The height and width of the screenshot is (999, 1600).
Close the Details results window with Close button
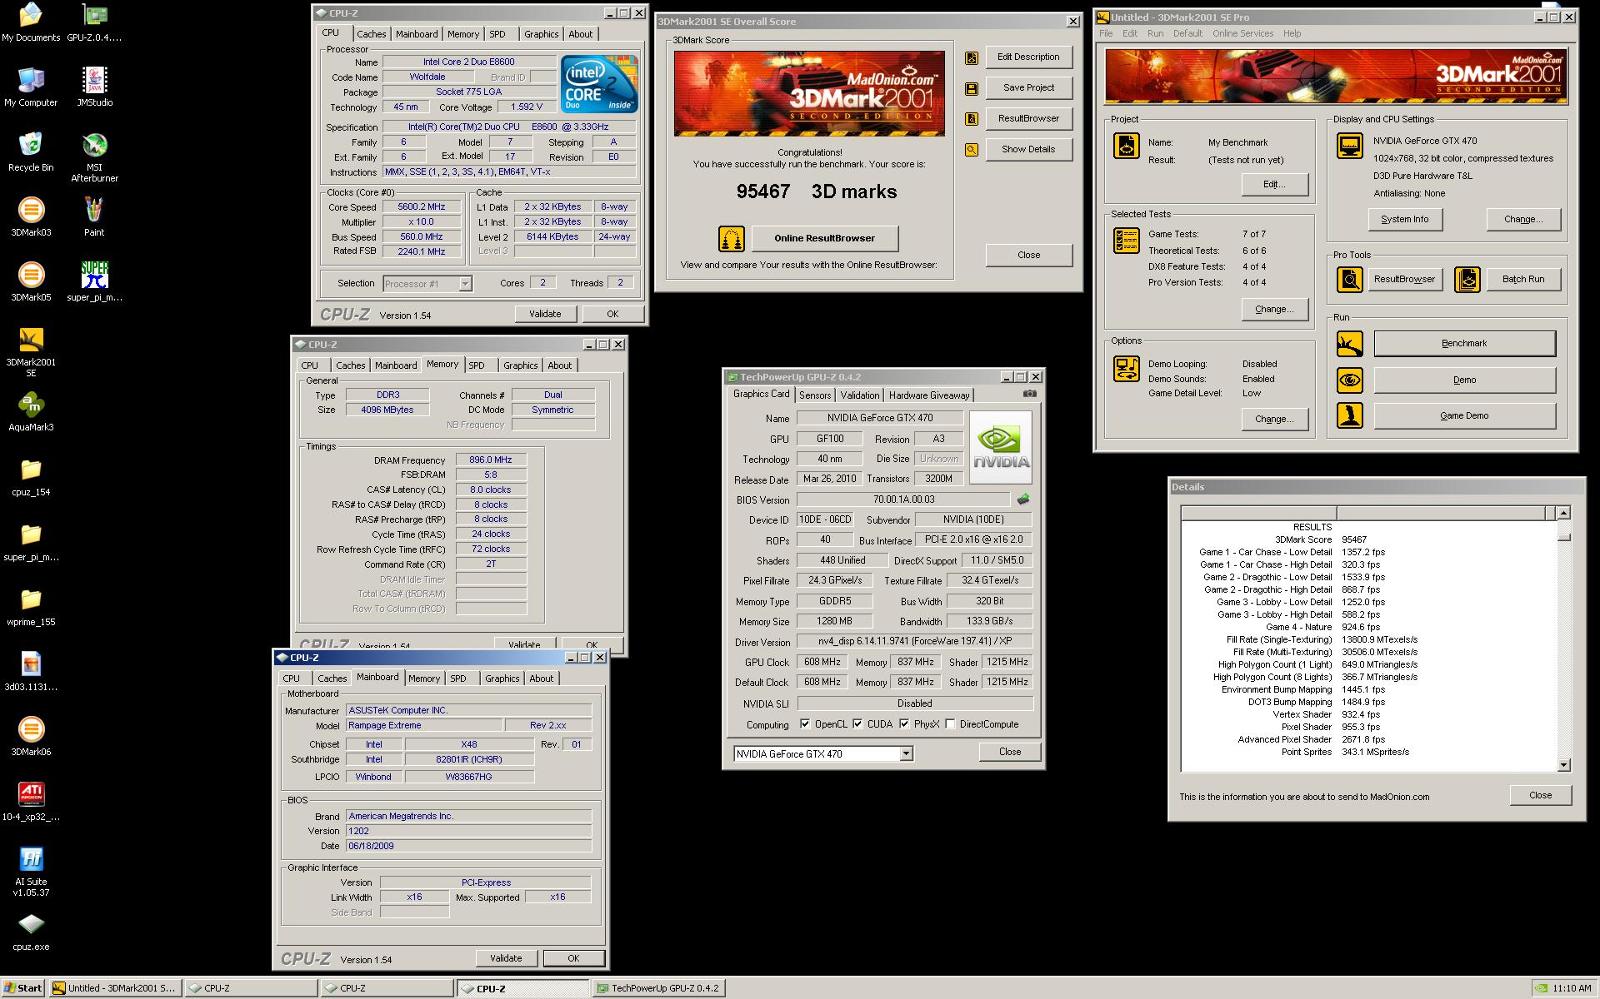pyautogui.click(x=1540, y=796)
